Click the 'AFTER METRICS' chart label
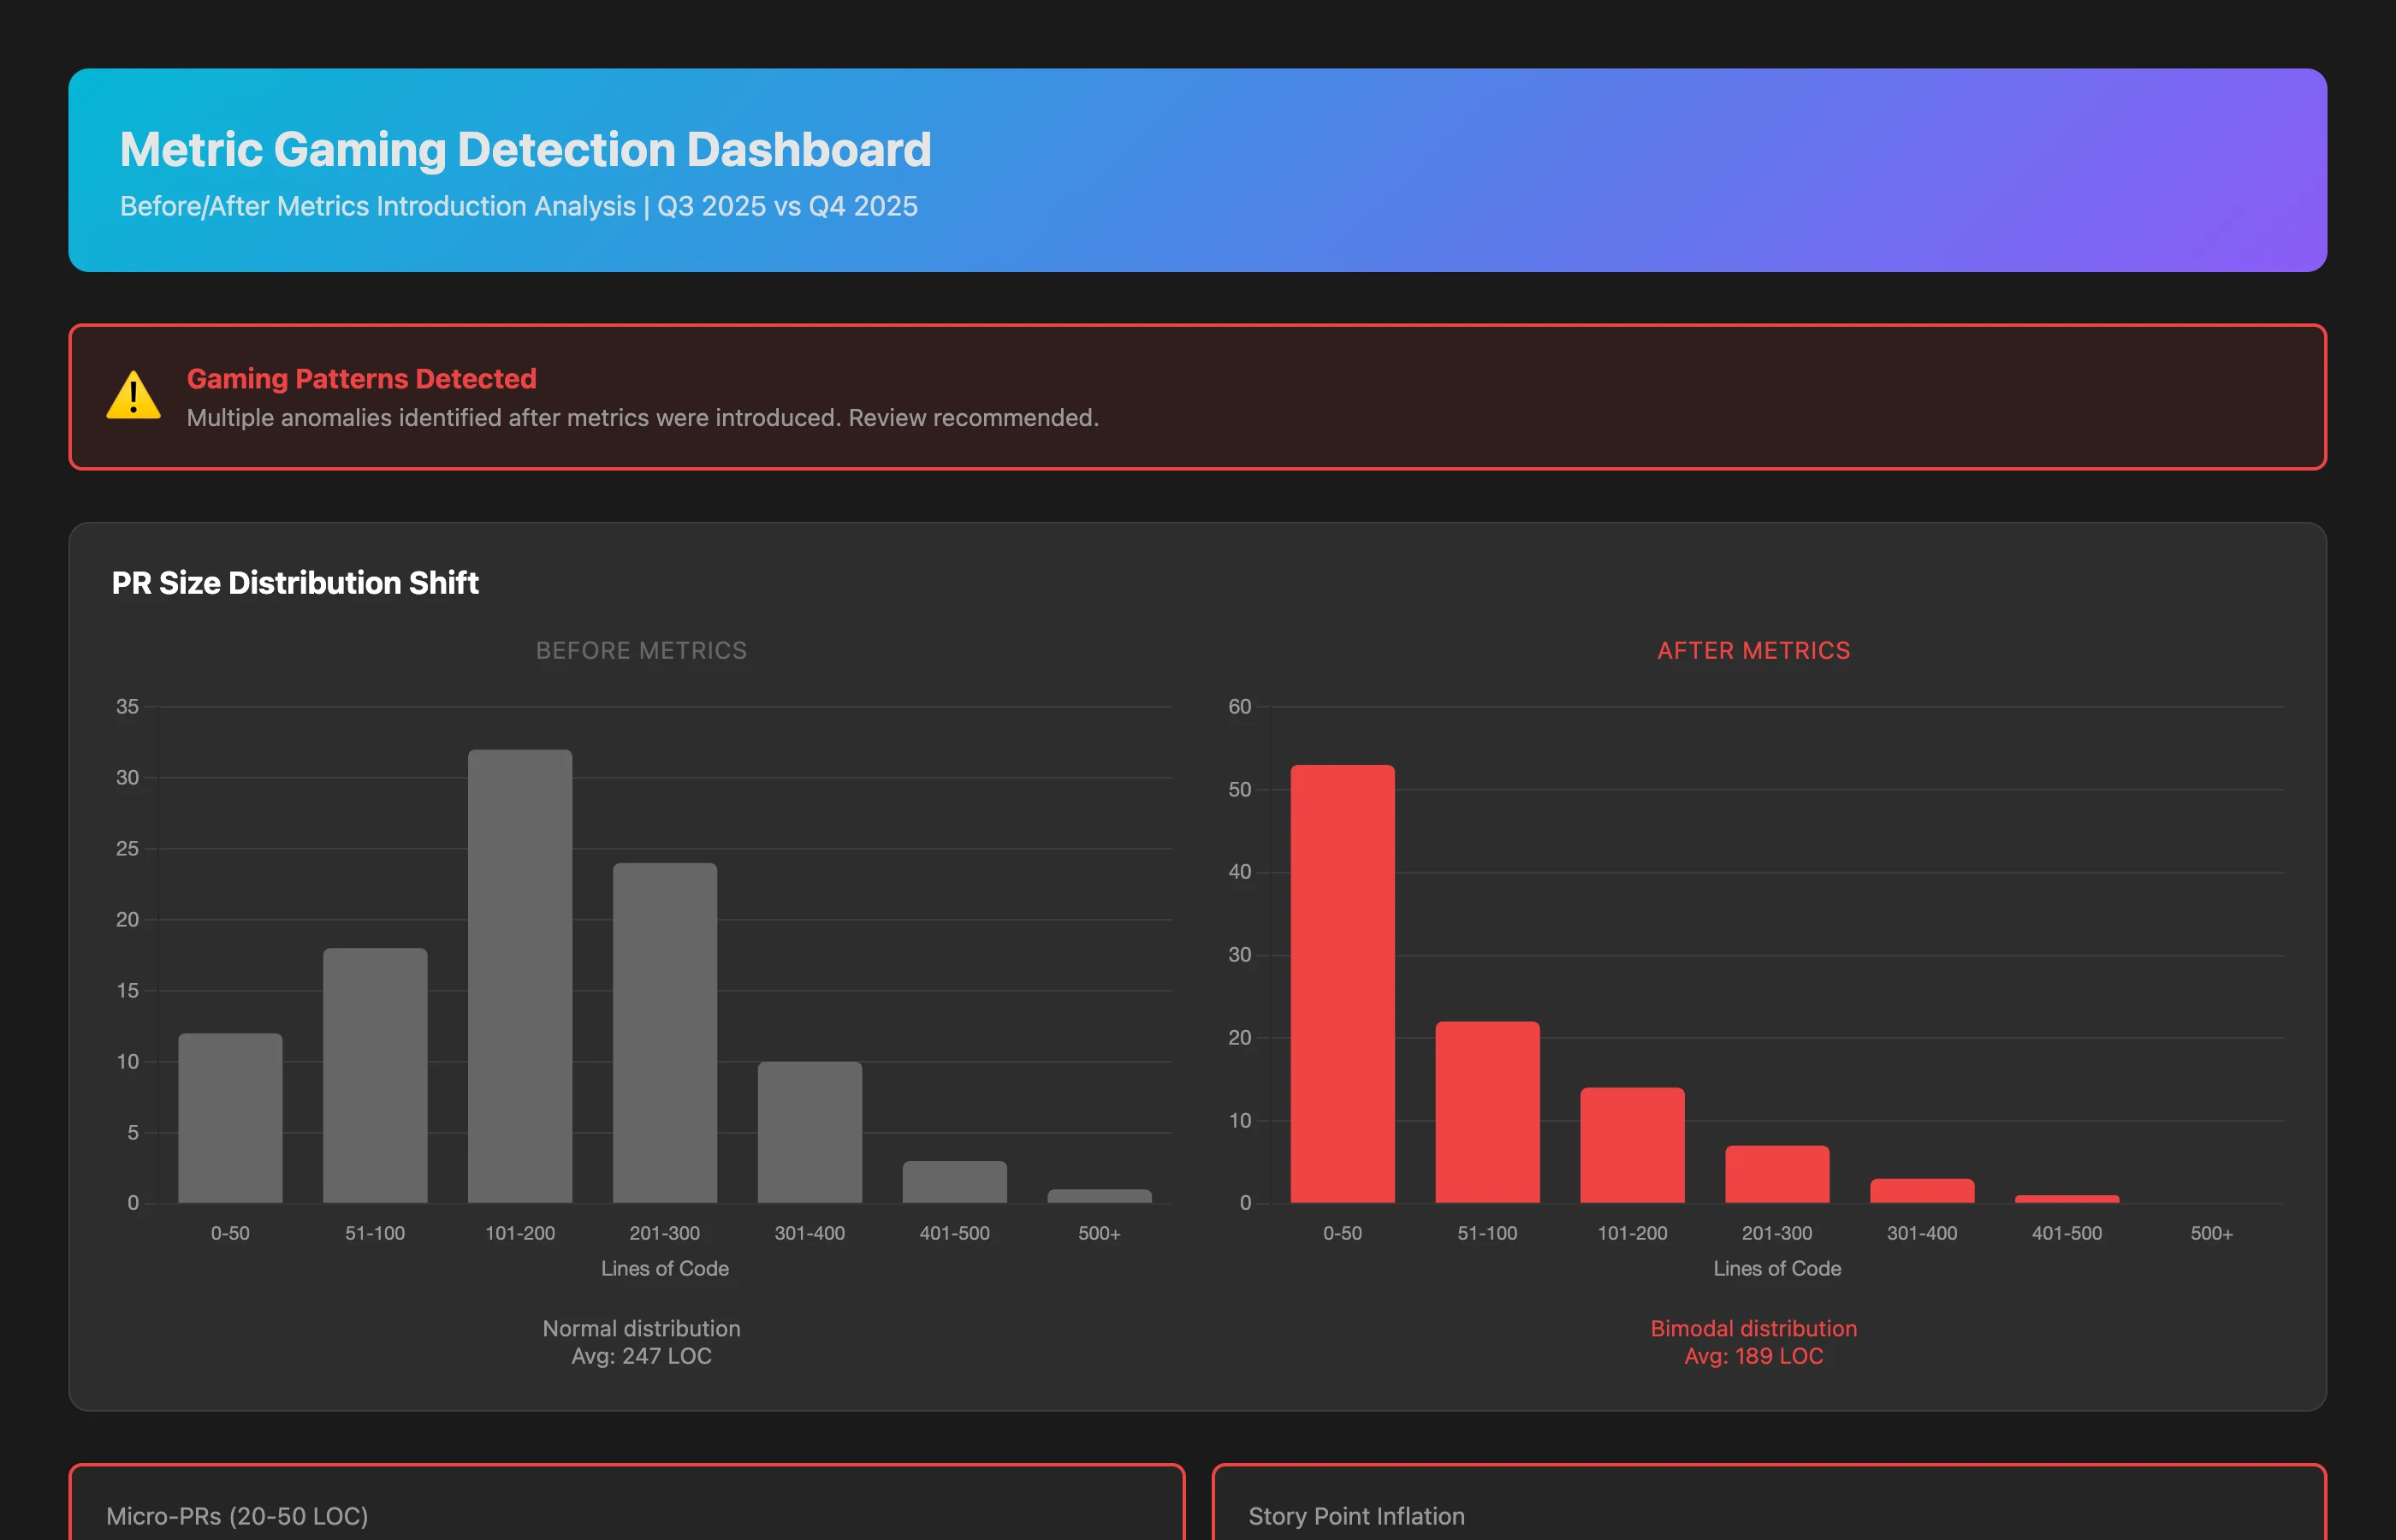This screenshot has width=2396, height=1540. tap(1753, 651)
